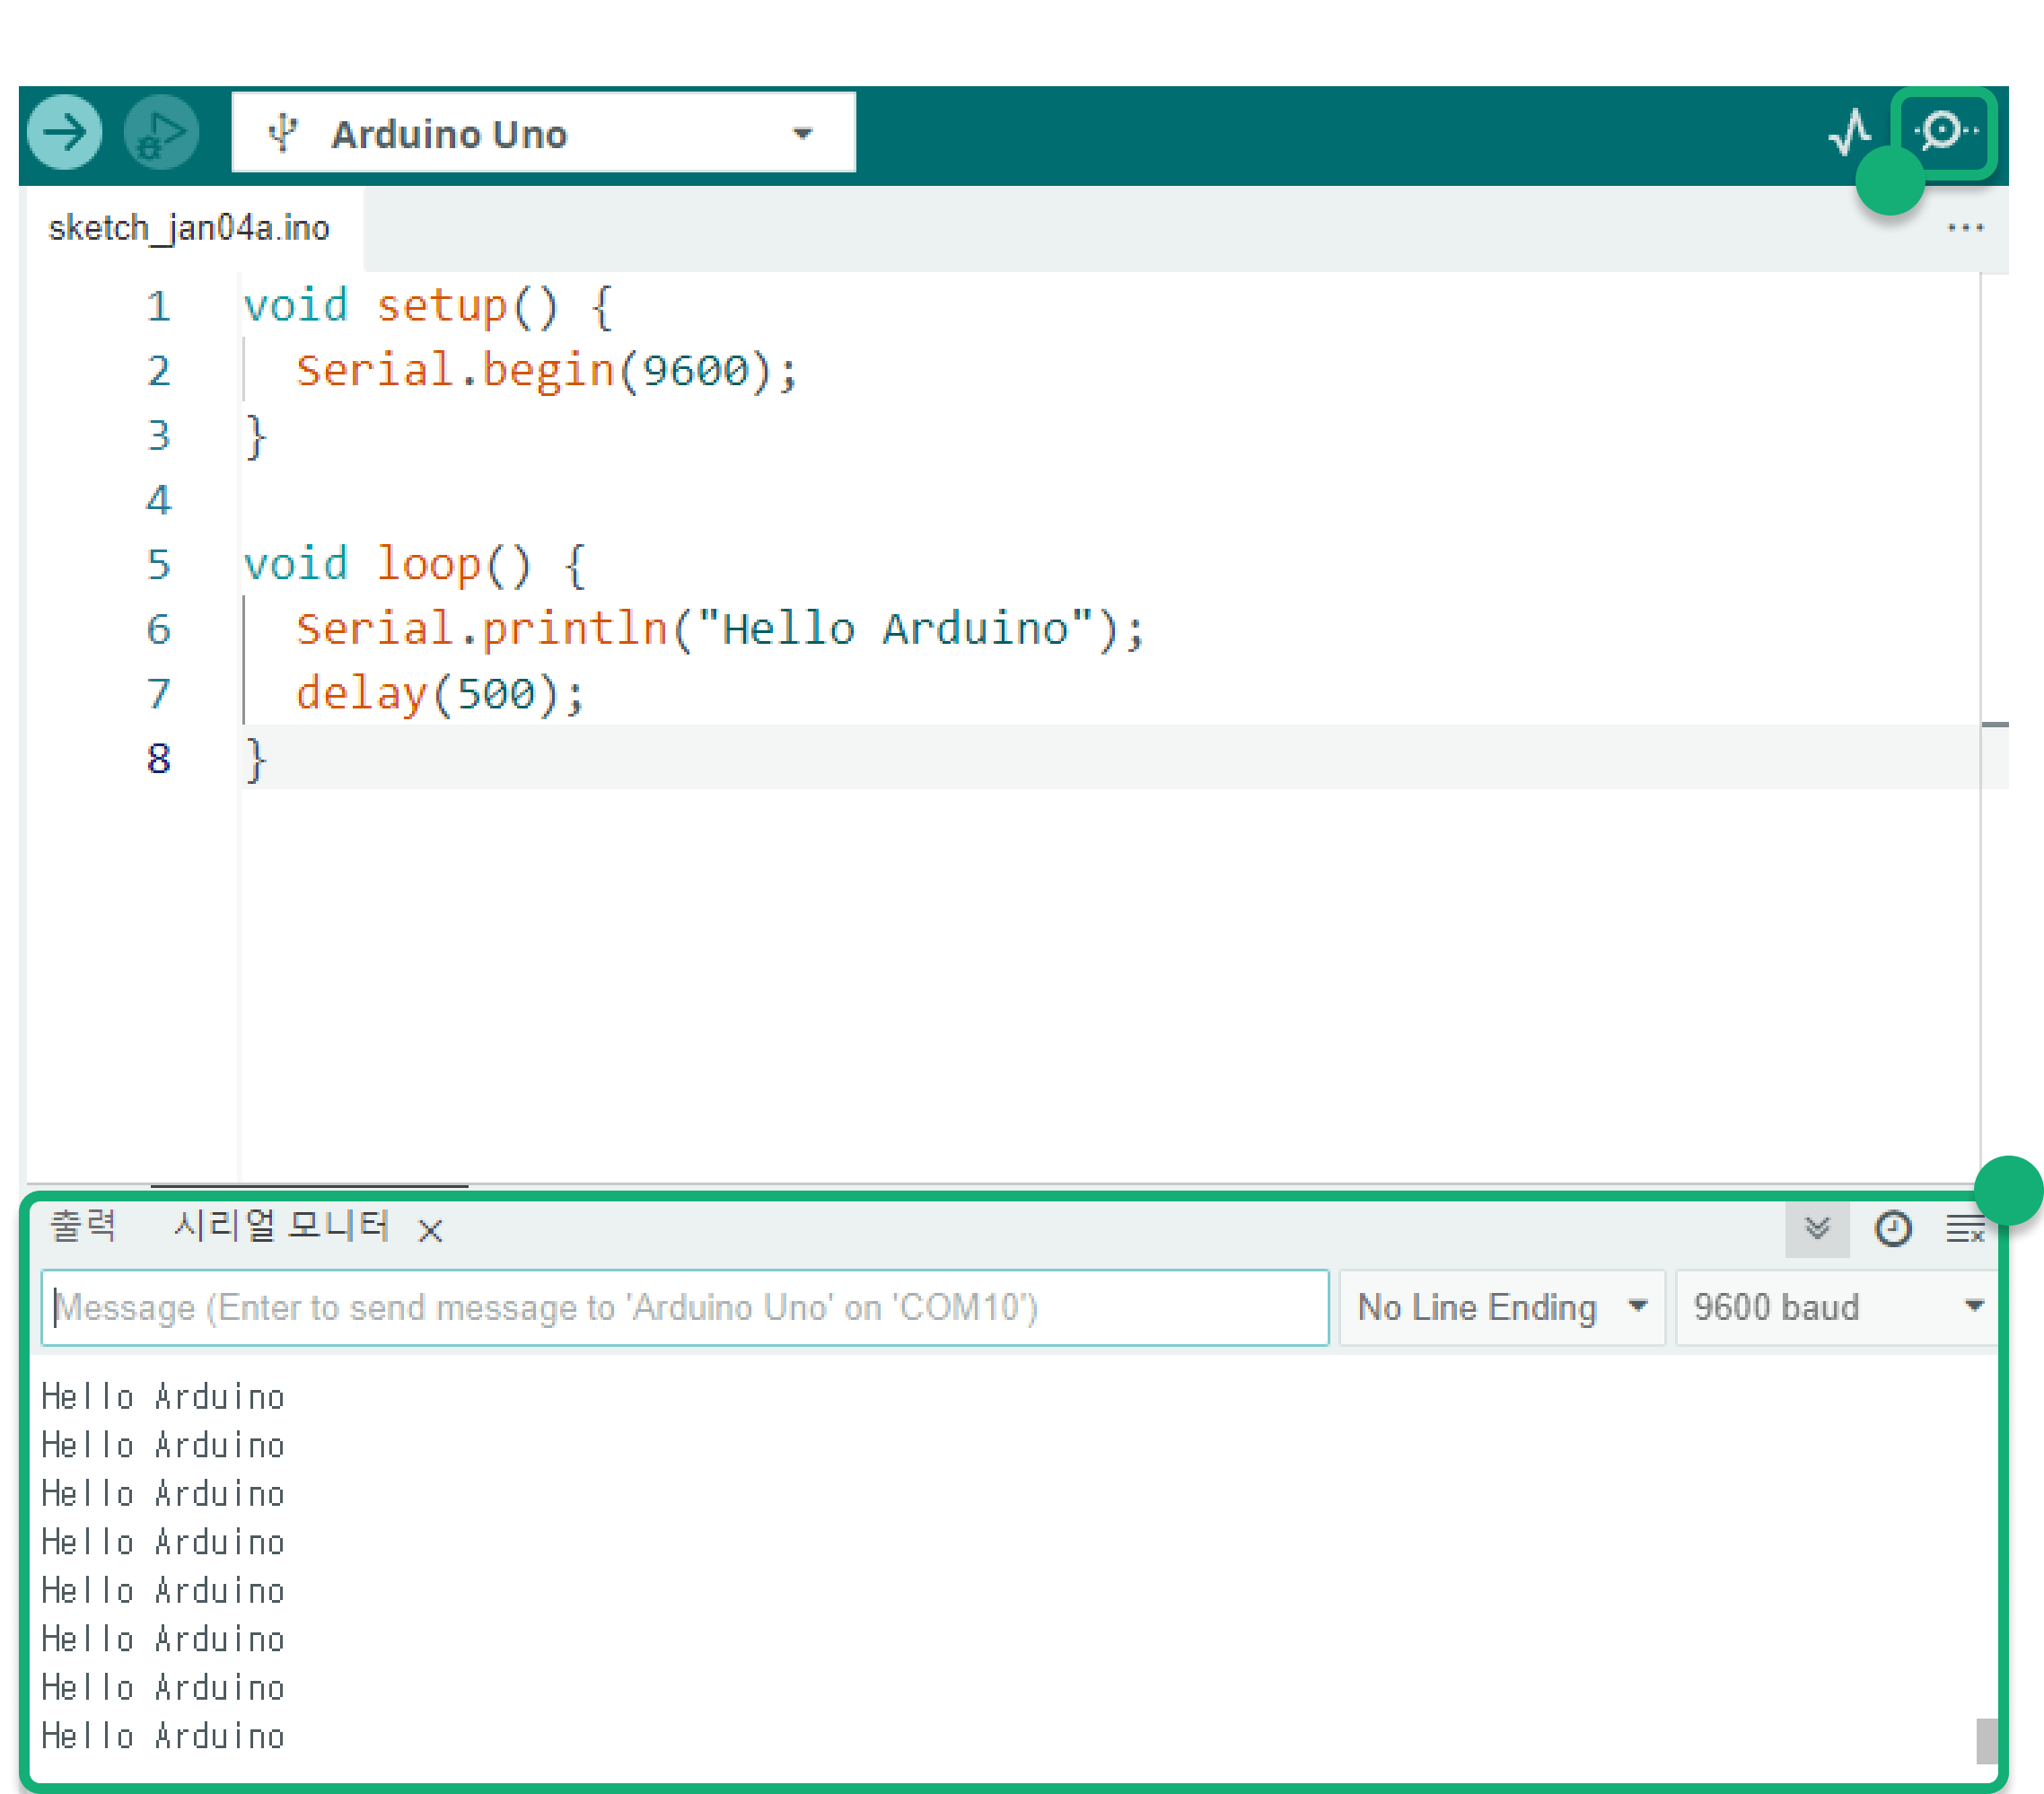Open the three-dot sketch options menu
2044x1794 pixels.
1965,228
